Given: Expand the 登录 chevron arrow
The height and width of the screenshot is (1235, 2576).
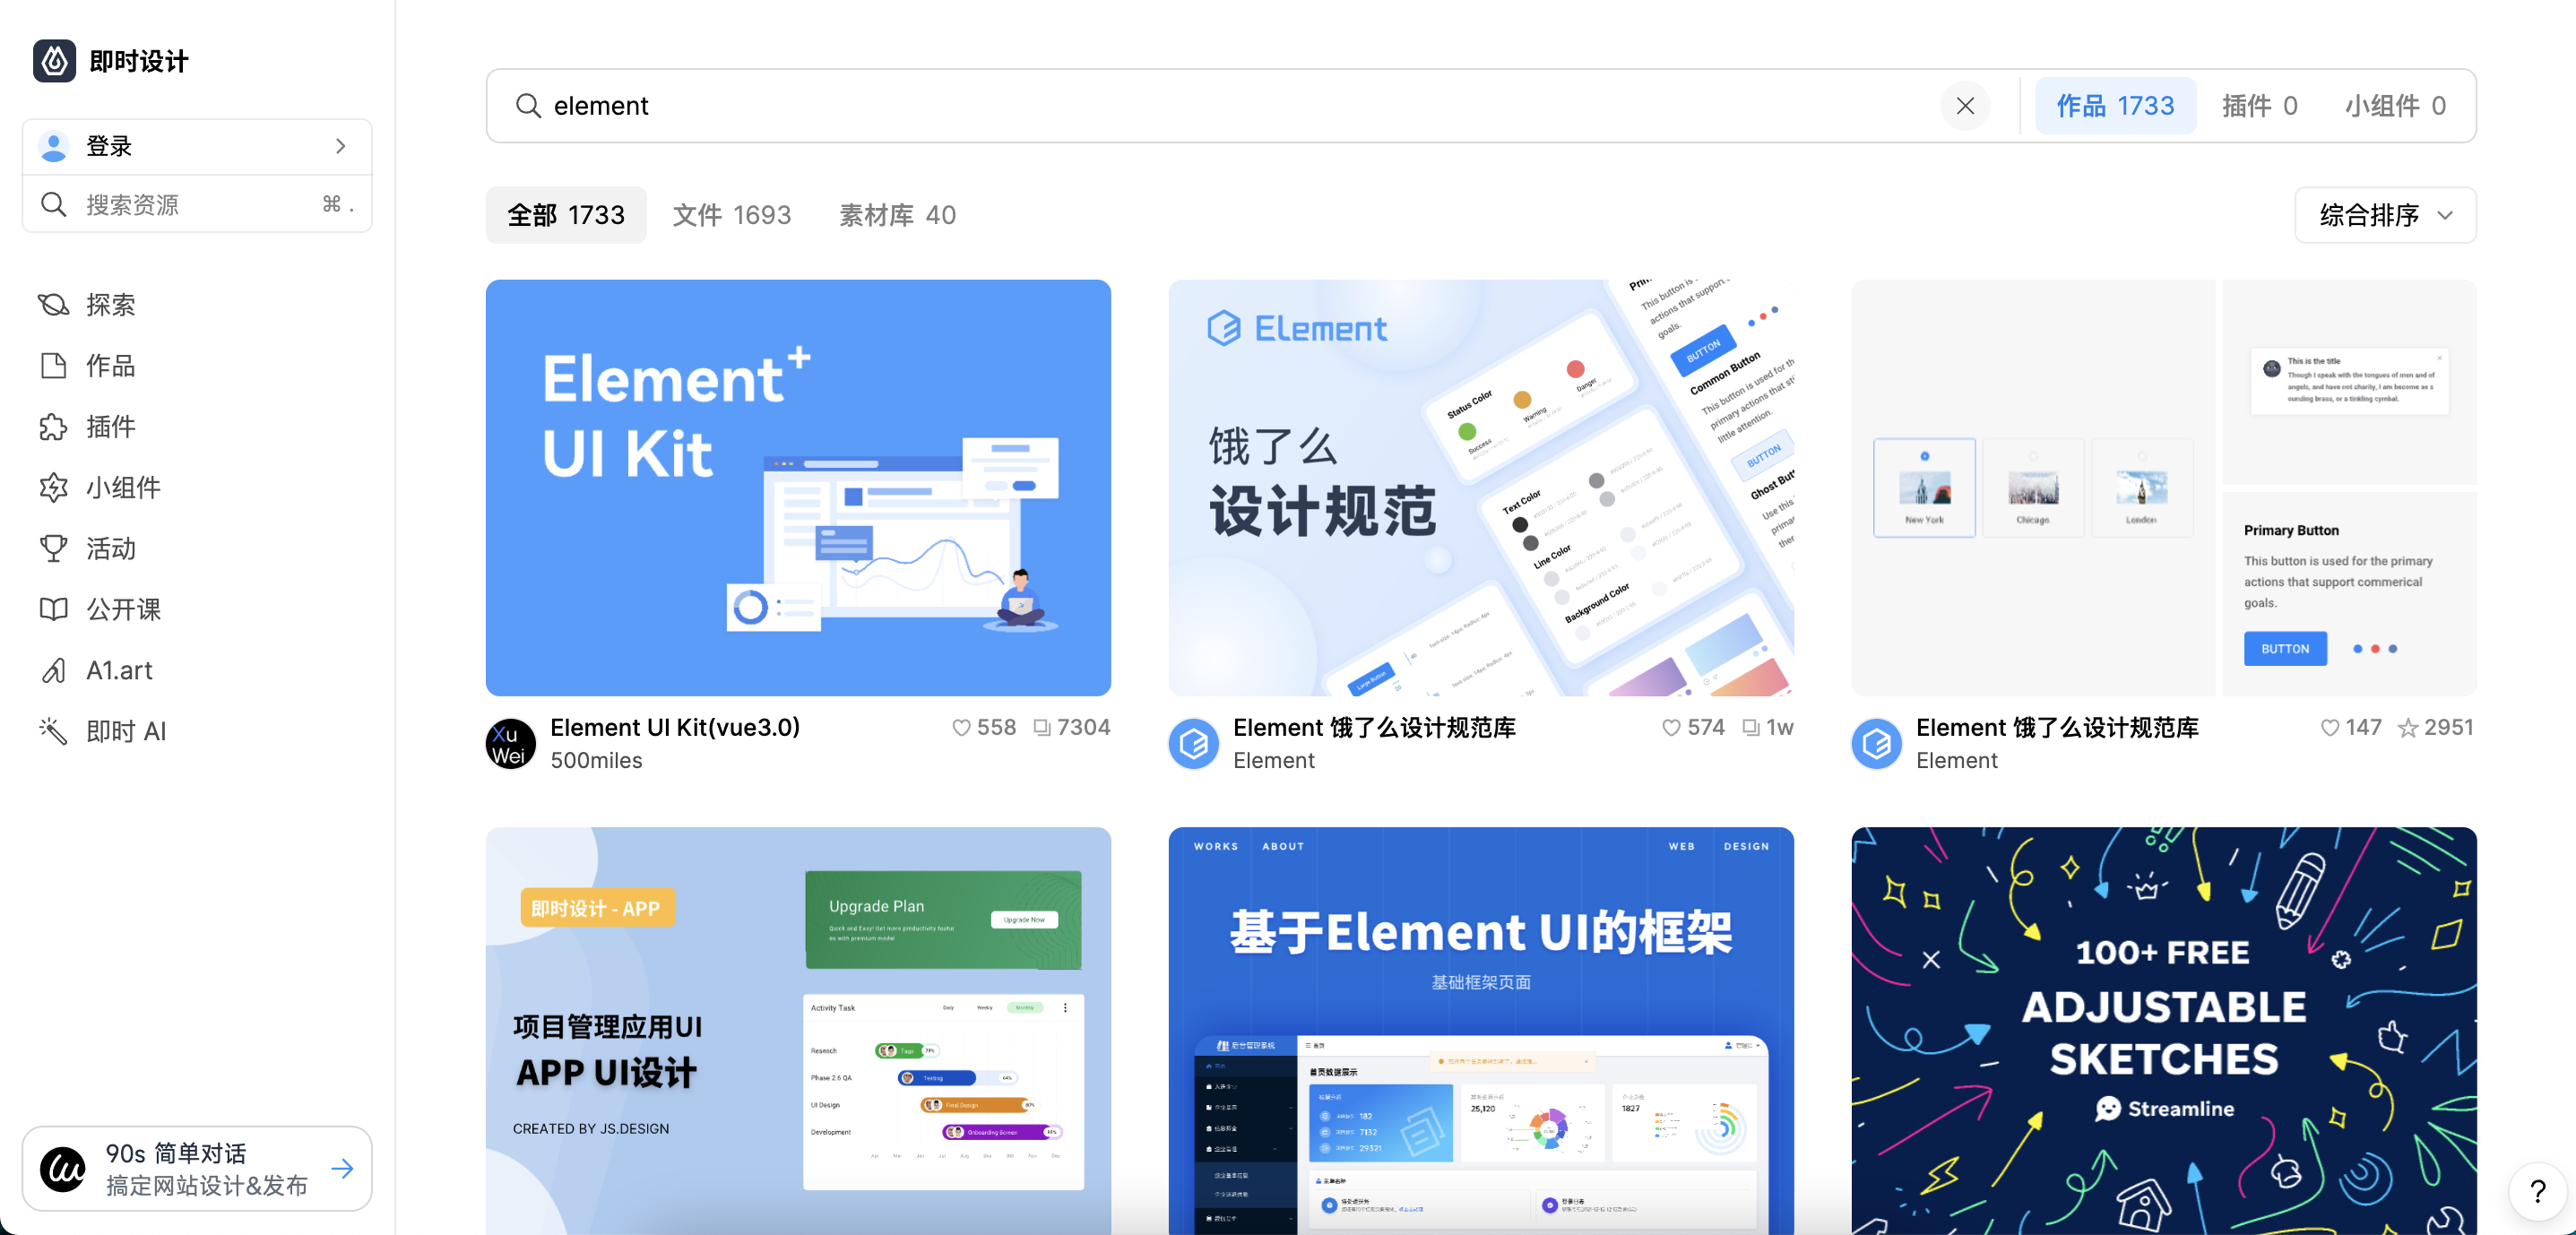Looking at the screenshot, I should 341,146.
